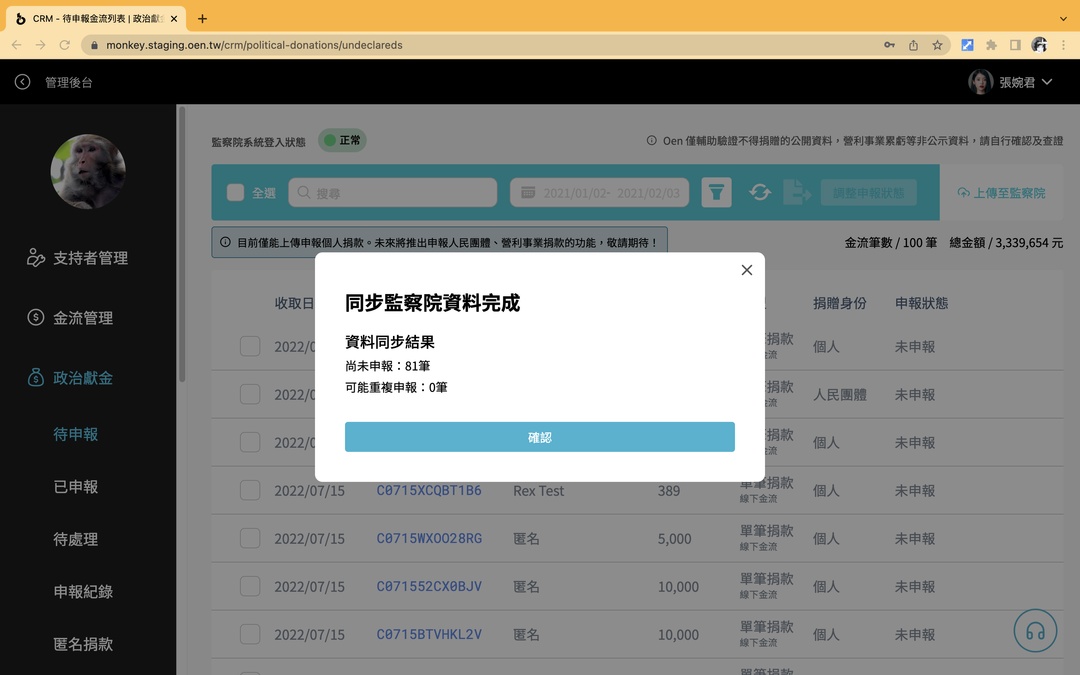
Task: Check the checkbox on the 人民團體 row
Action: (249, 394)
